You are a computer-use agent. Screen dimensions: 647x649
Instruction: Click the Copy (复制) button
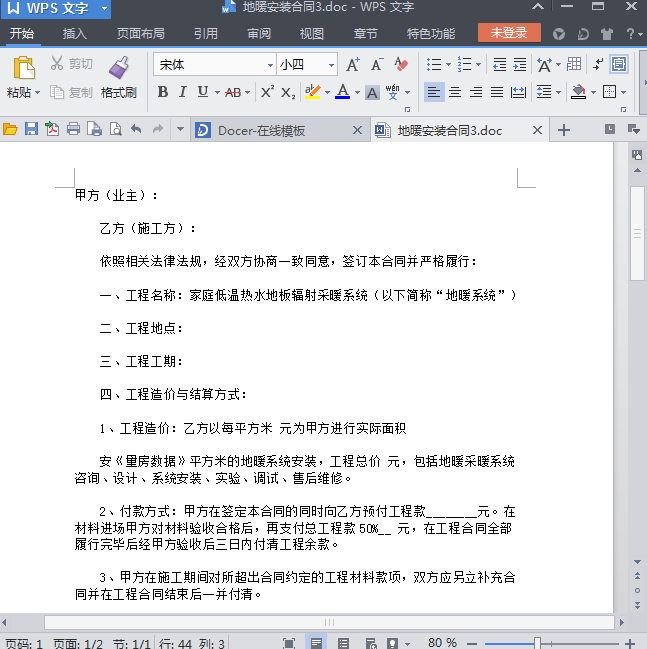coord(71,92)
